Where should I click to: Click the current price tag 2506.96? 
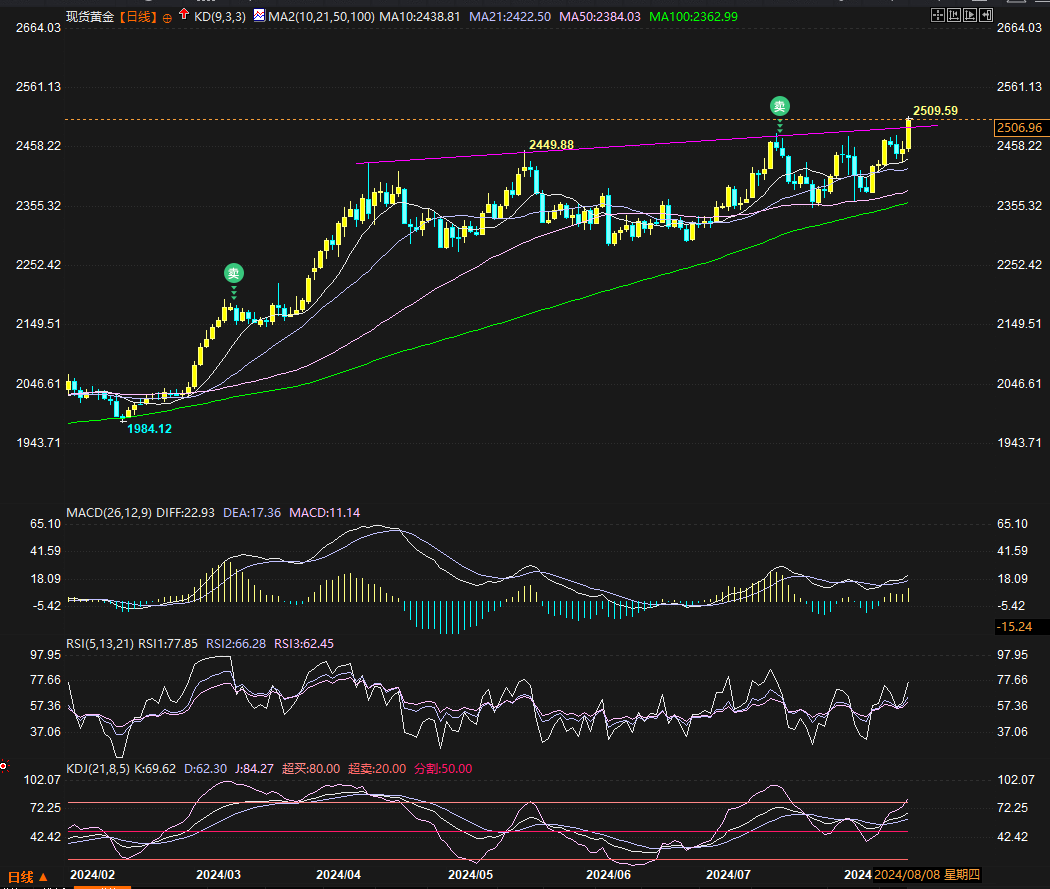[1019, 128]
